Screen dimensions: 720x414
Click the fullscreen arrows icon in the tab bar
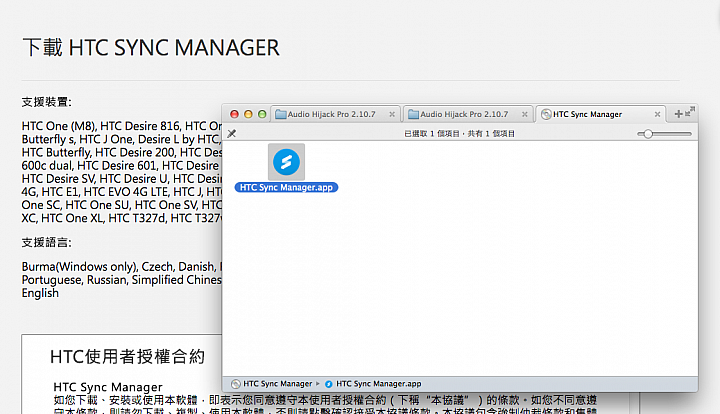pos(690,112)
